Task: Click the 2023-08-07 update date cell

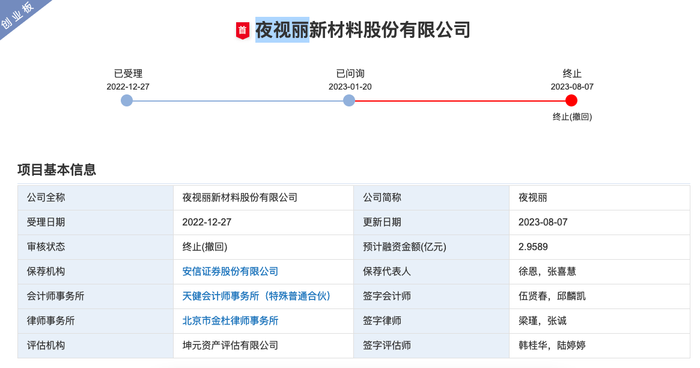Action: [600, 222]
